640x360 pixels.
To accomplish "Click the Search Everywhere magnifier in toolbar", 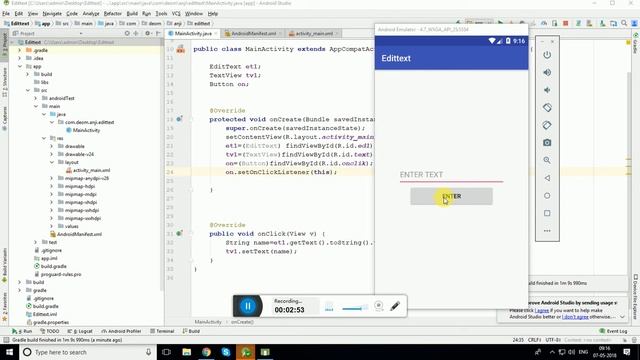I will (x=624, y=23).
